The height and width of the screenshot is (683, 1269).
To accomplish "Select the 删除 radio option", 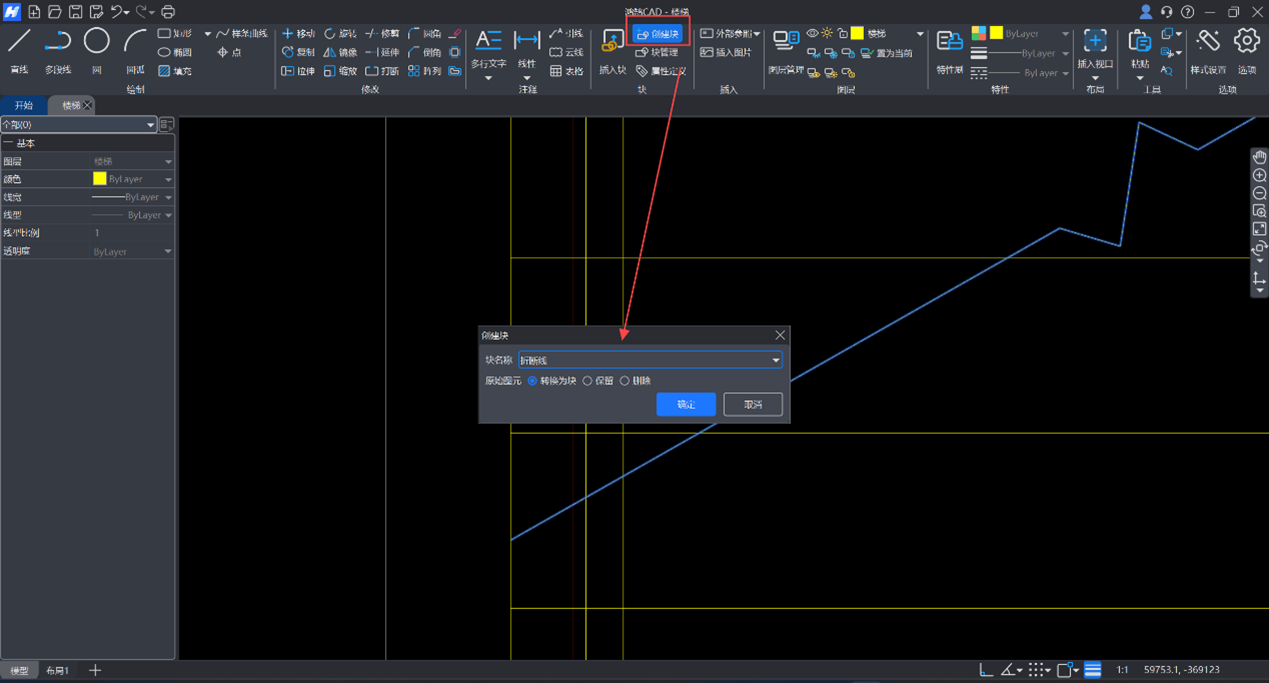I will (625, 381).
